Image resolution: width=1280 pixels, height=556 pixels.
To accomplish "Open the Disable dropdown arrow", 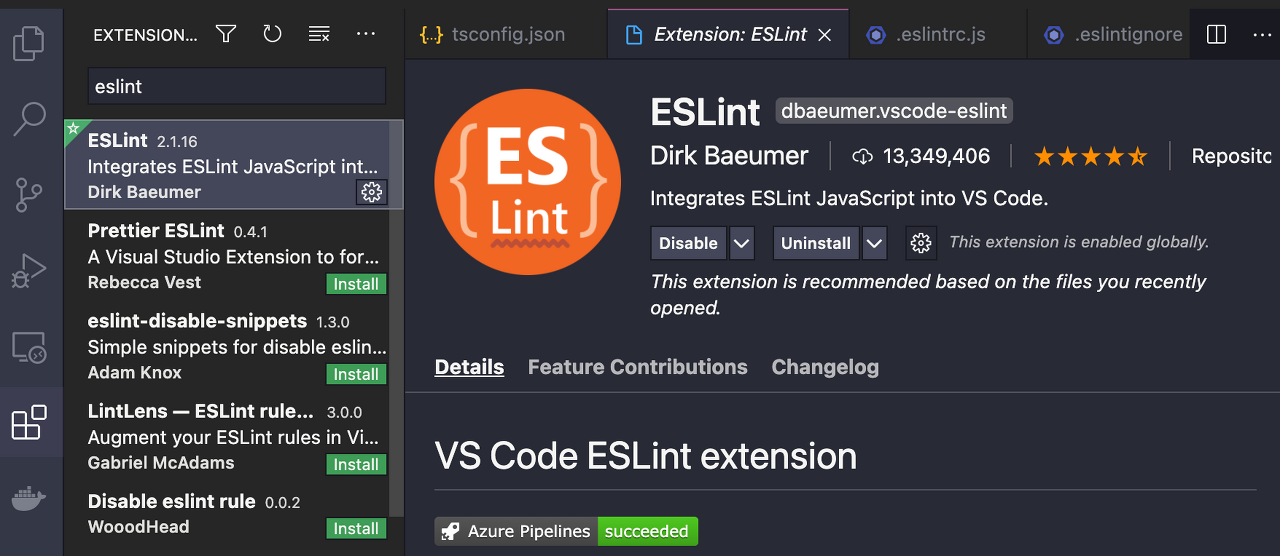I will 741,243.
